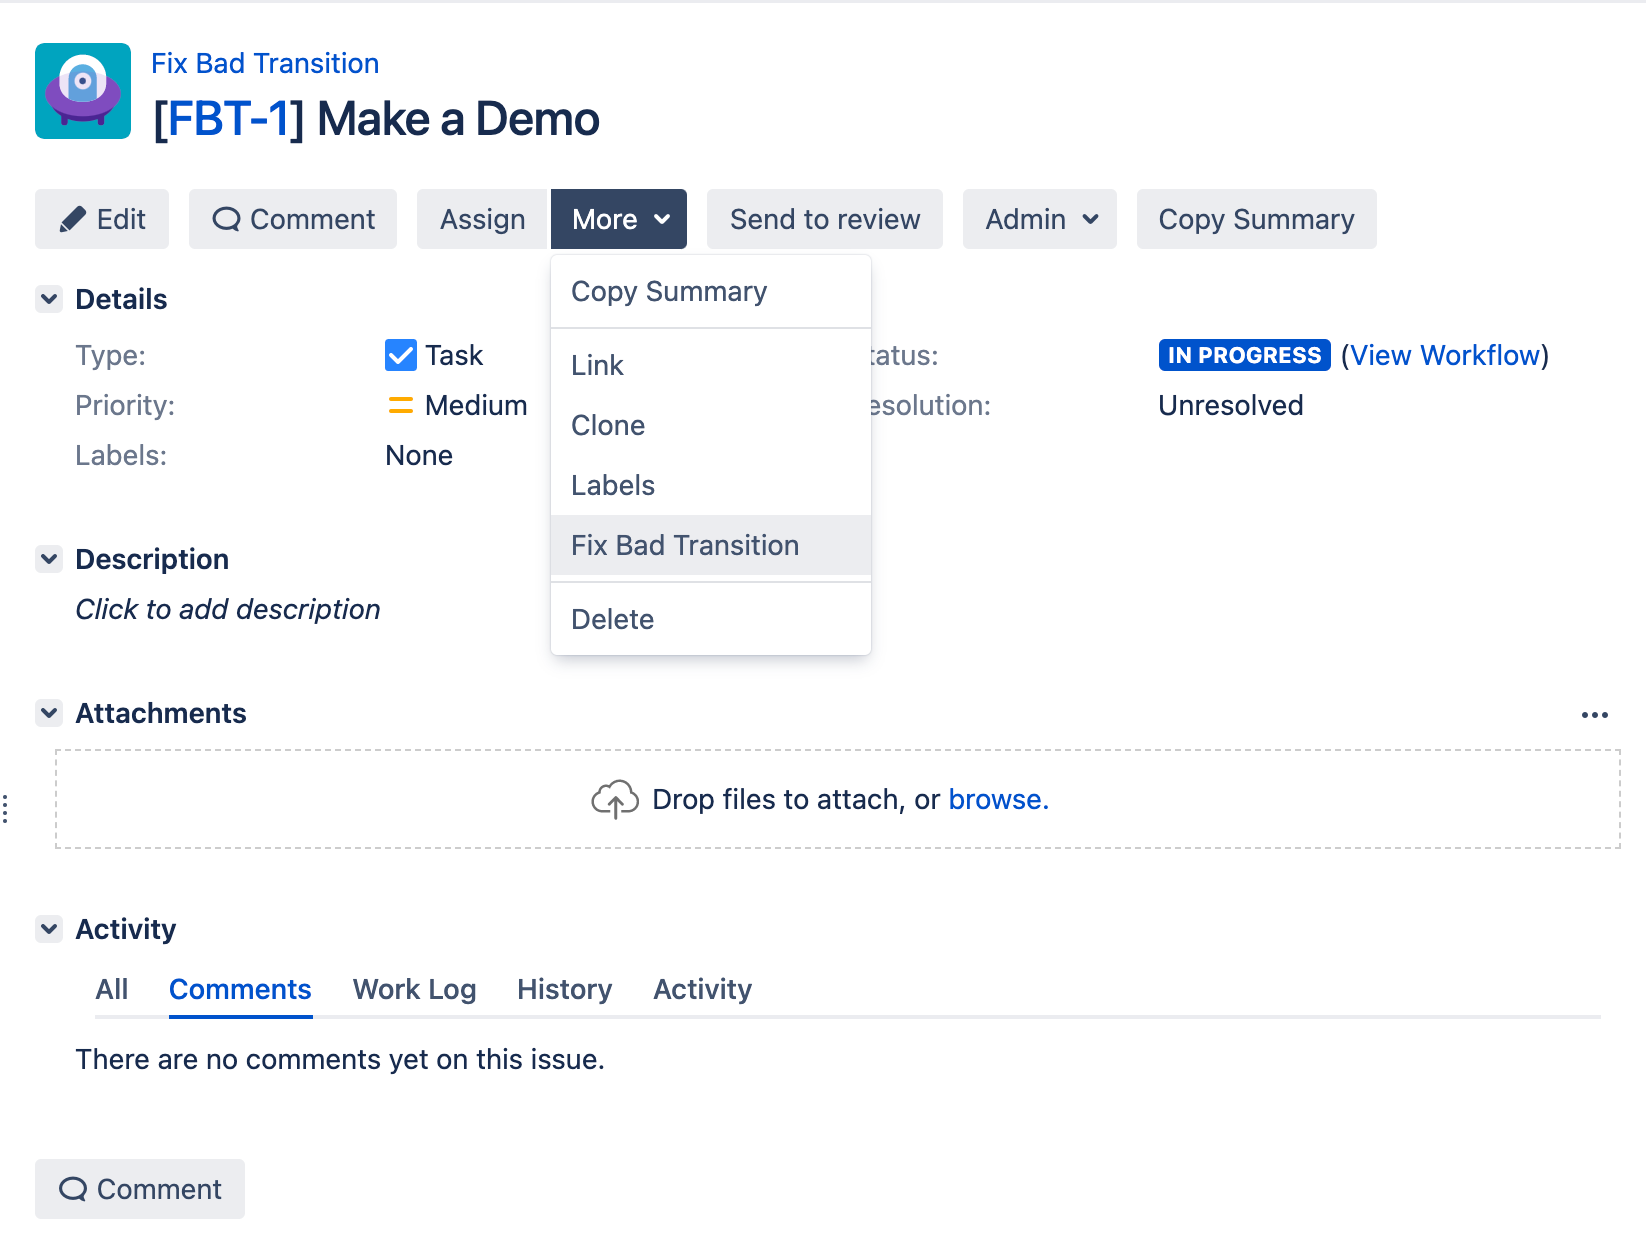Open the Admin dropdown
Viewport: 1646px width, 1248px height.
[x=1040, y=219]
